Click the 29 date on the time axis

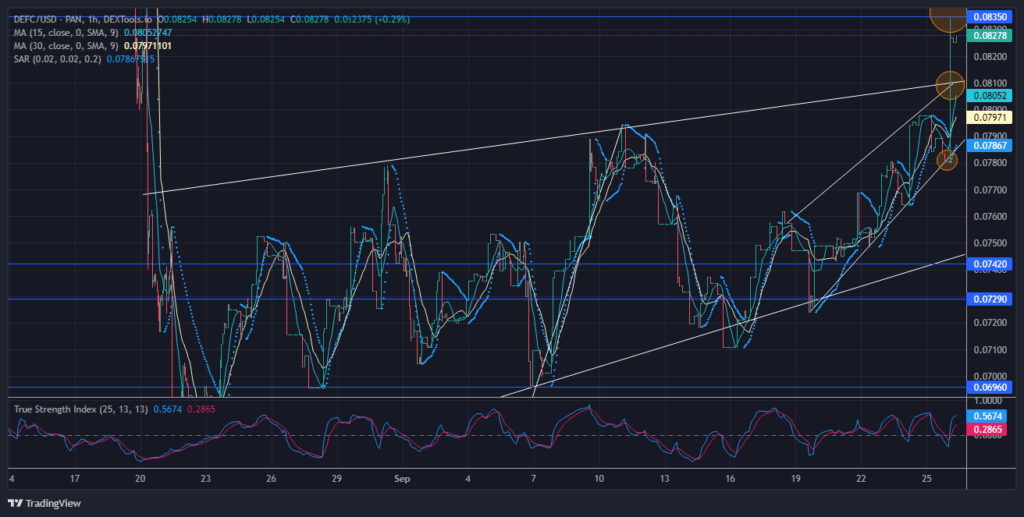(x=336, y=478)
